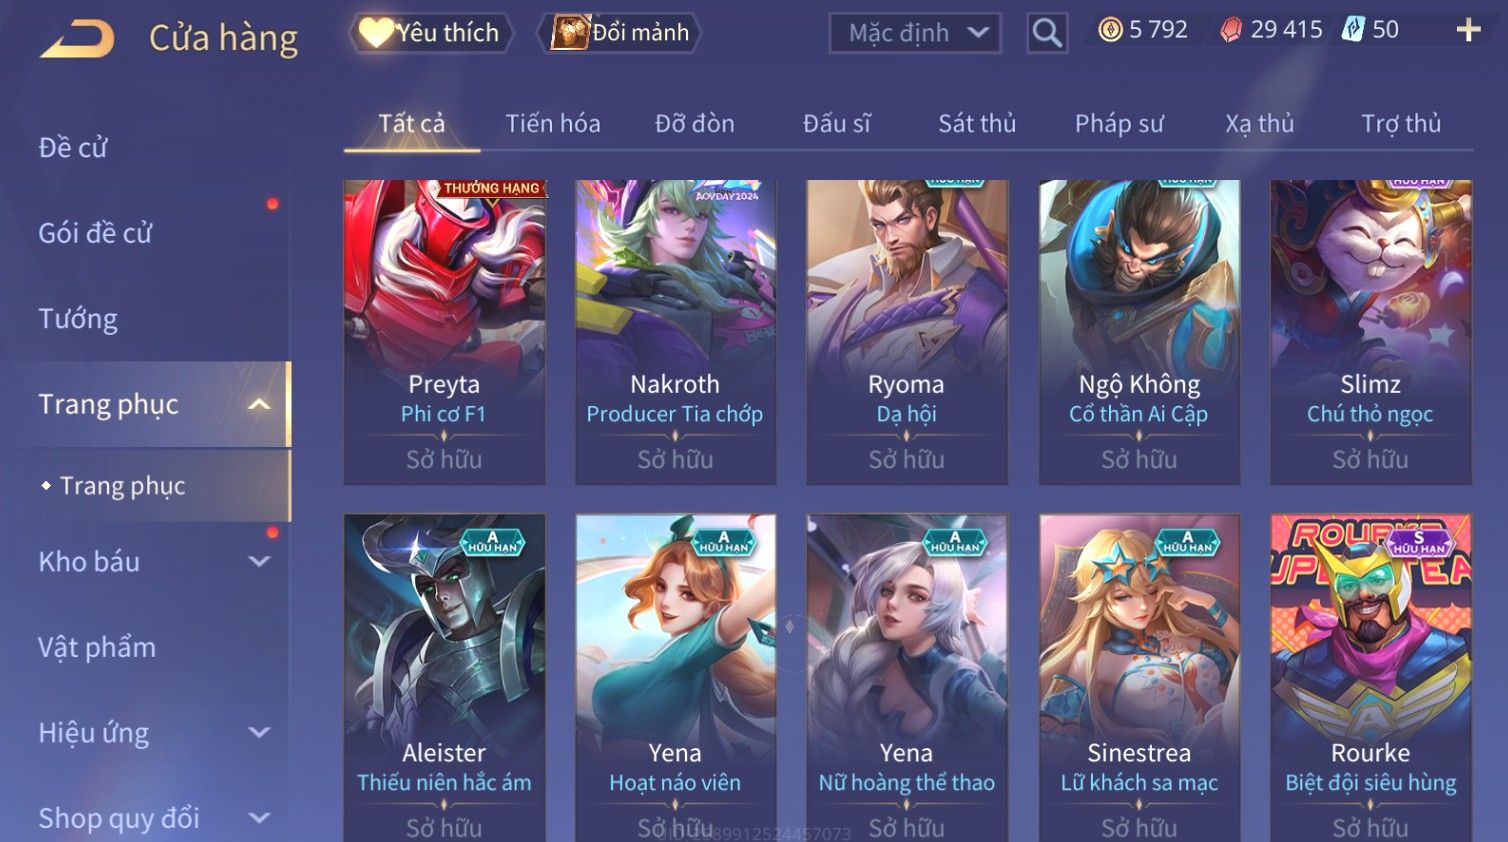Tap the blue voucher currency icon
Screen dimensions: 1508x842
(1353, 29)
